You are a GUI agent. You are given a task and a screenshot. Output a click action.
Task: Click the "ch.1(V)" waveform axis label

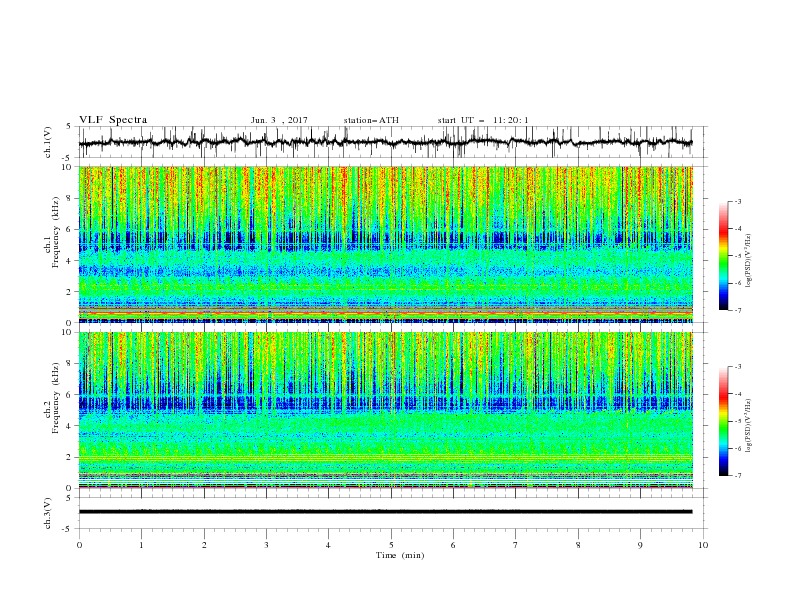point(48,142)
